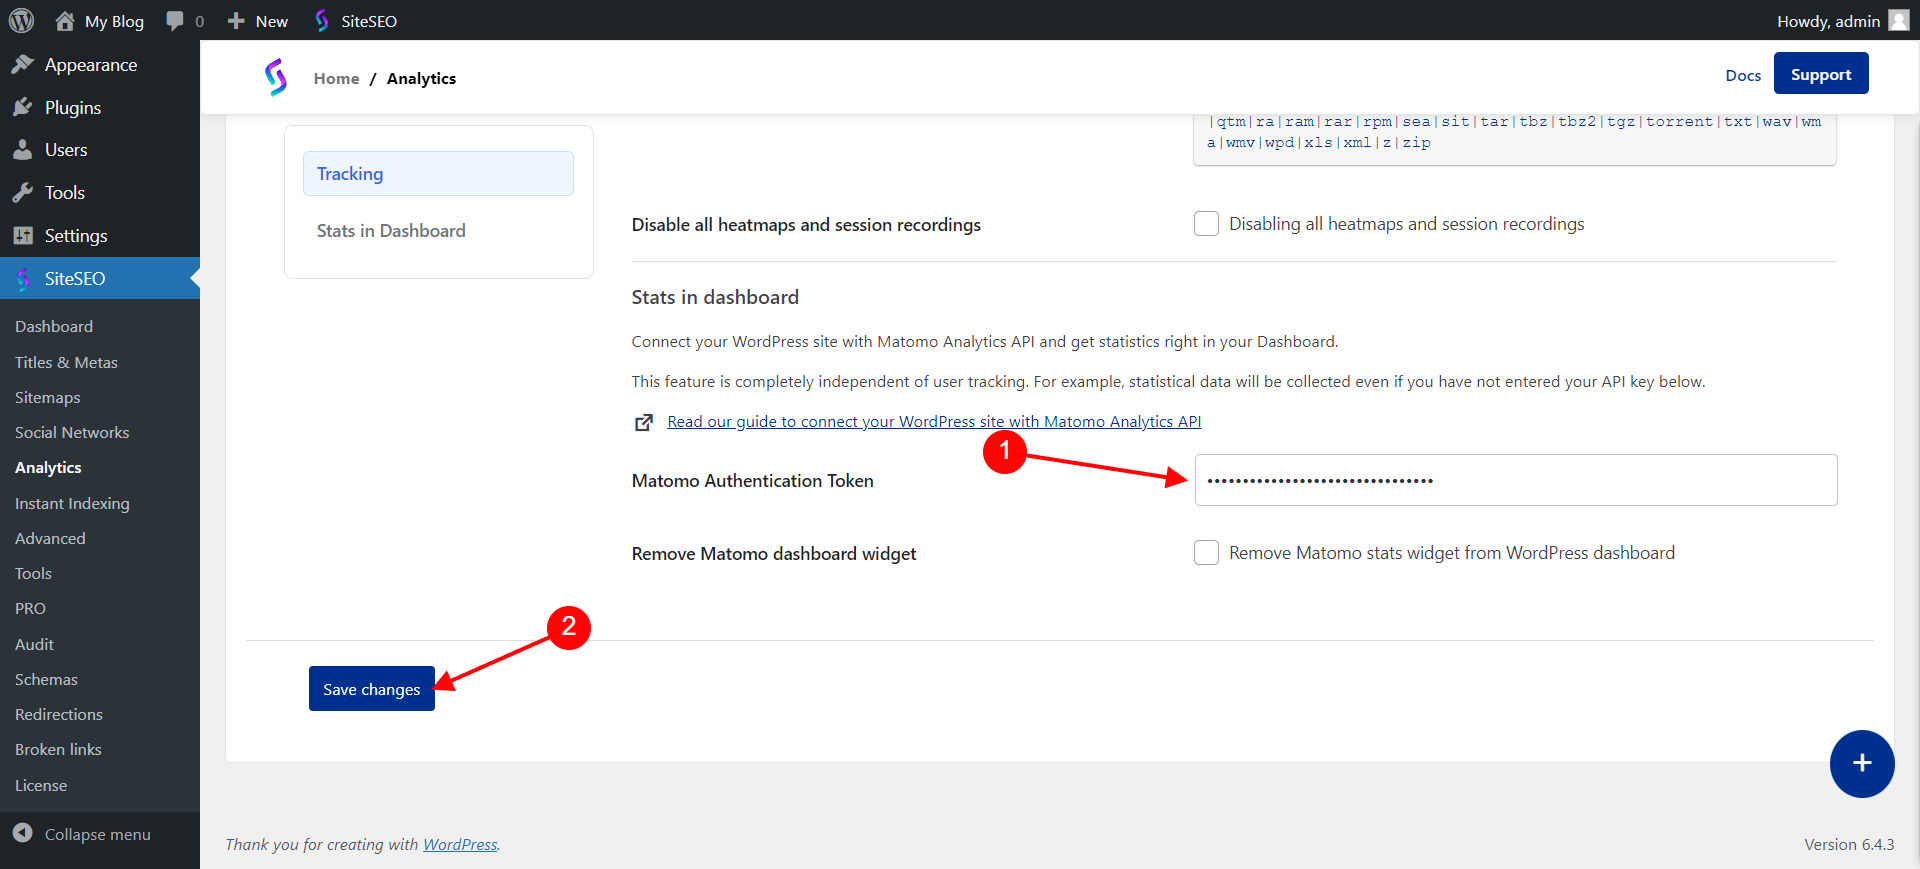Go to Redirections
Image resolution: width=1920 pixels, height=869 pixels.
[59, 714]
